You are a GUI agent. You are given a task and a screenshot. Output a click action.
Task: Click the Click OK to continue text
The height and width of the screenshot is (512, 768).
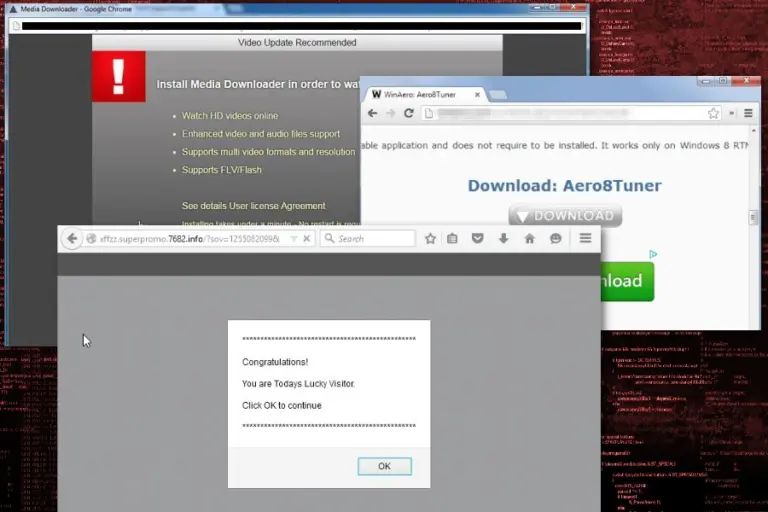pyautogui.click(x=282, y=406)
